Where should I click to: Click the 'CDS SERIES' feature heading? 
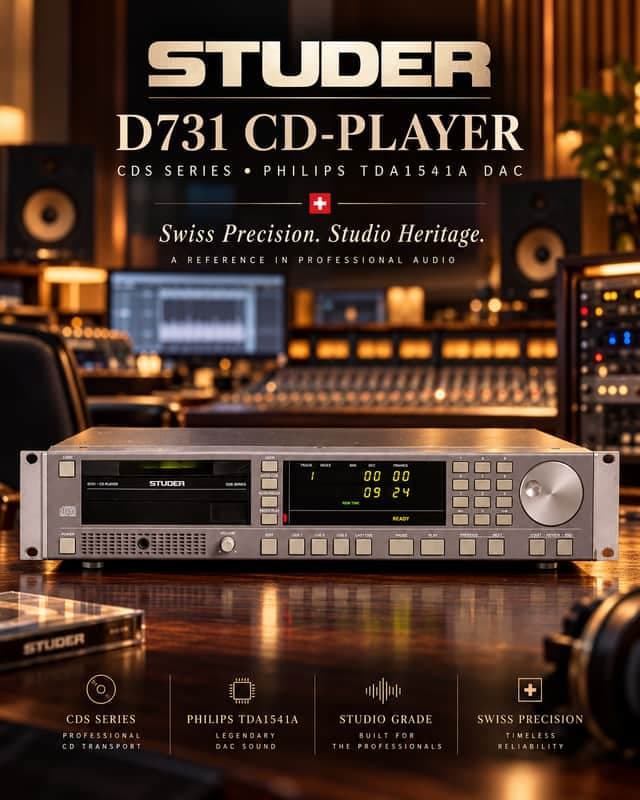(101, 719)
